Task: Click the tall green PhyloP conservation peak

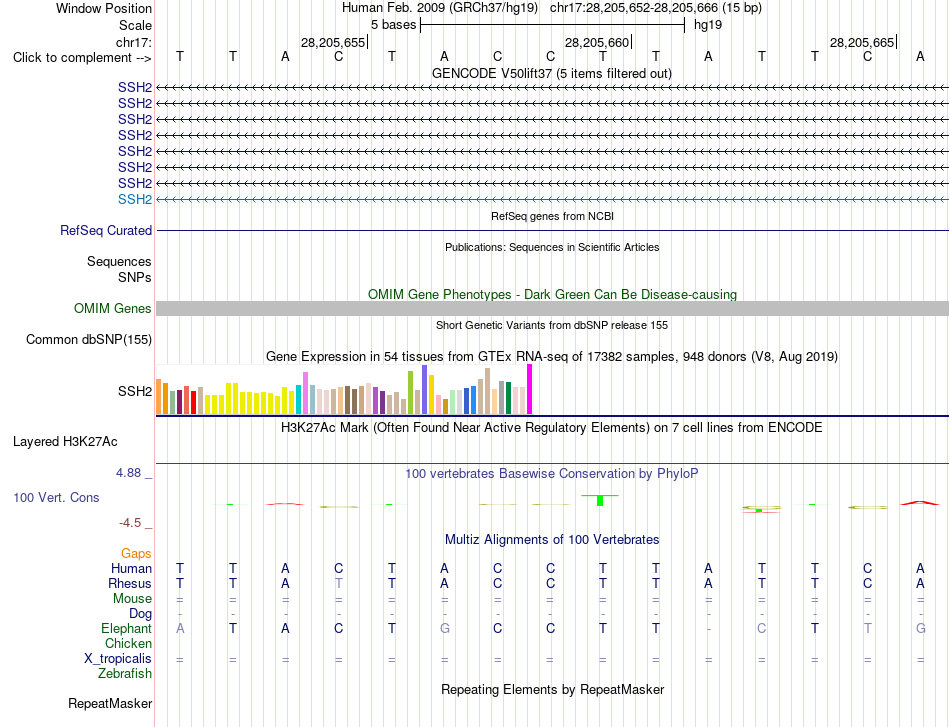Action: coord(600,500)
